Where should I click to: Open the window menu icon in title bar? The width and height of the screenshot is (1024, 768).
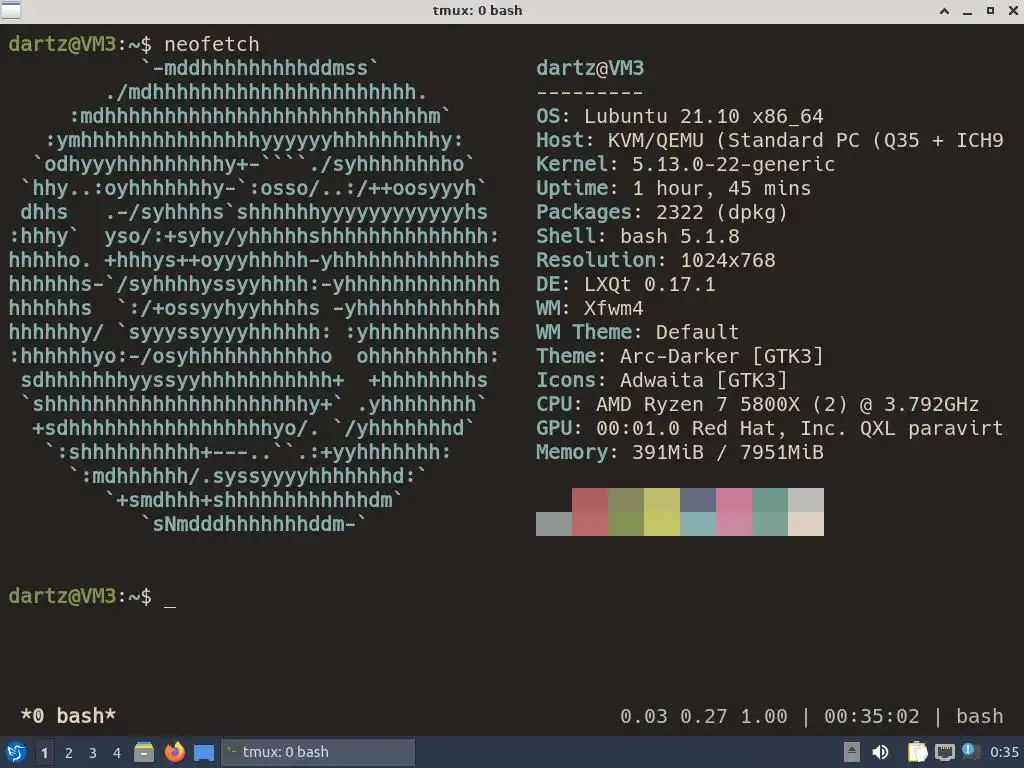point(11,10)
